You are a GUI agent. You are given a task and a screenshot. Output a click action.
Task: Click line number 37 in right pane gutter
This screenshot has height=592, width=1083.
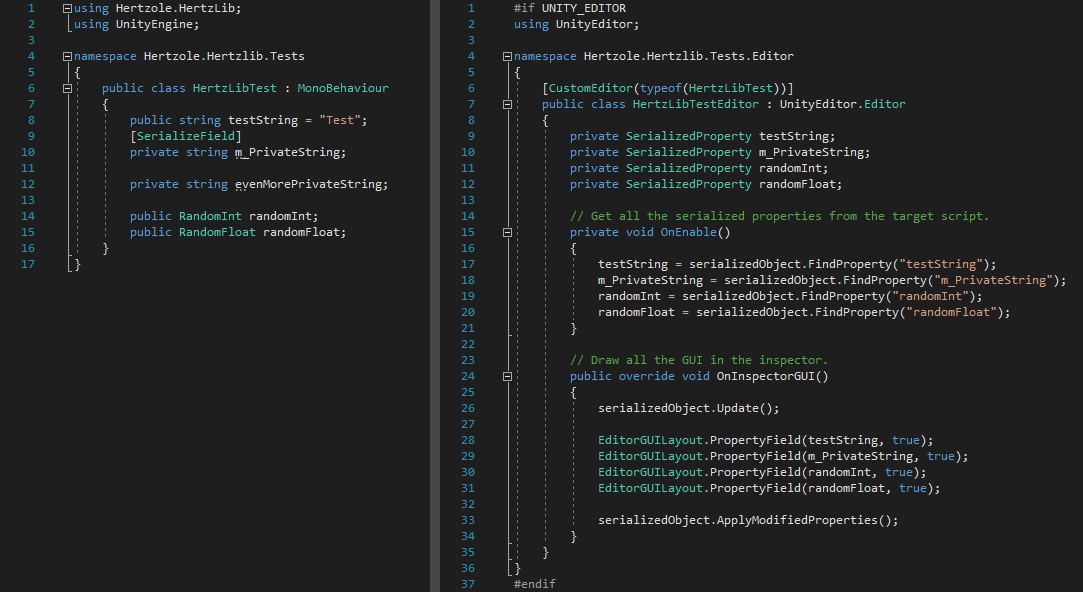pos(468,584)
